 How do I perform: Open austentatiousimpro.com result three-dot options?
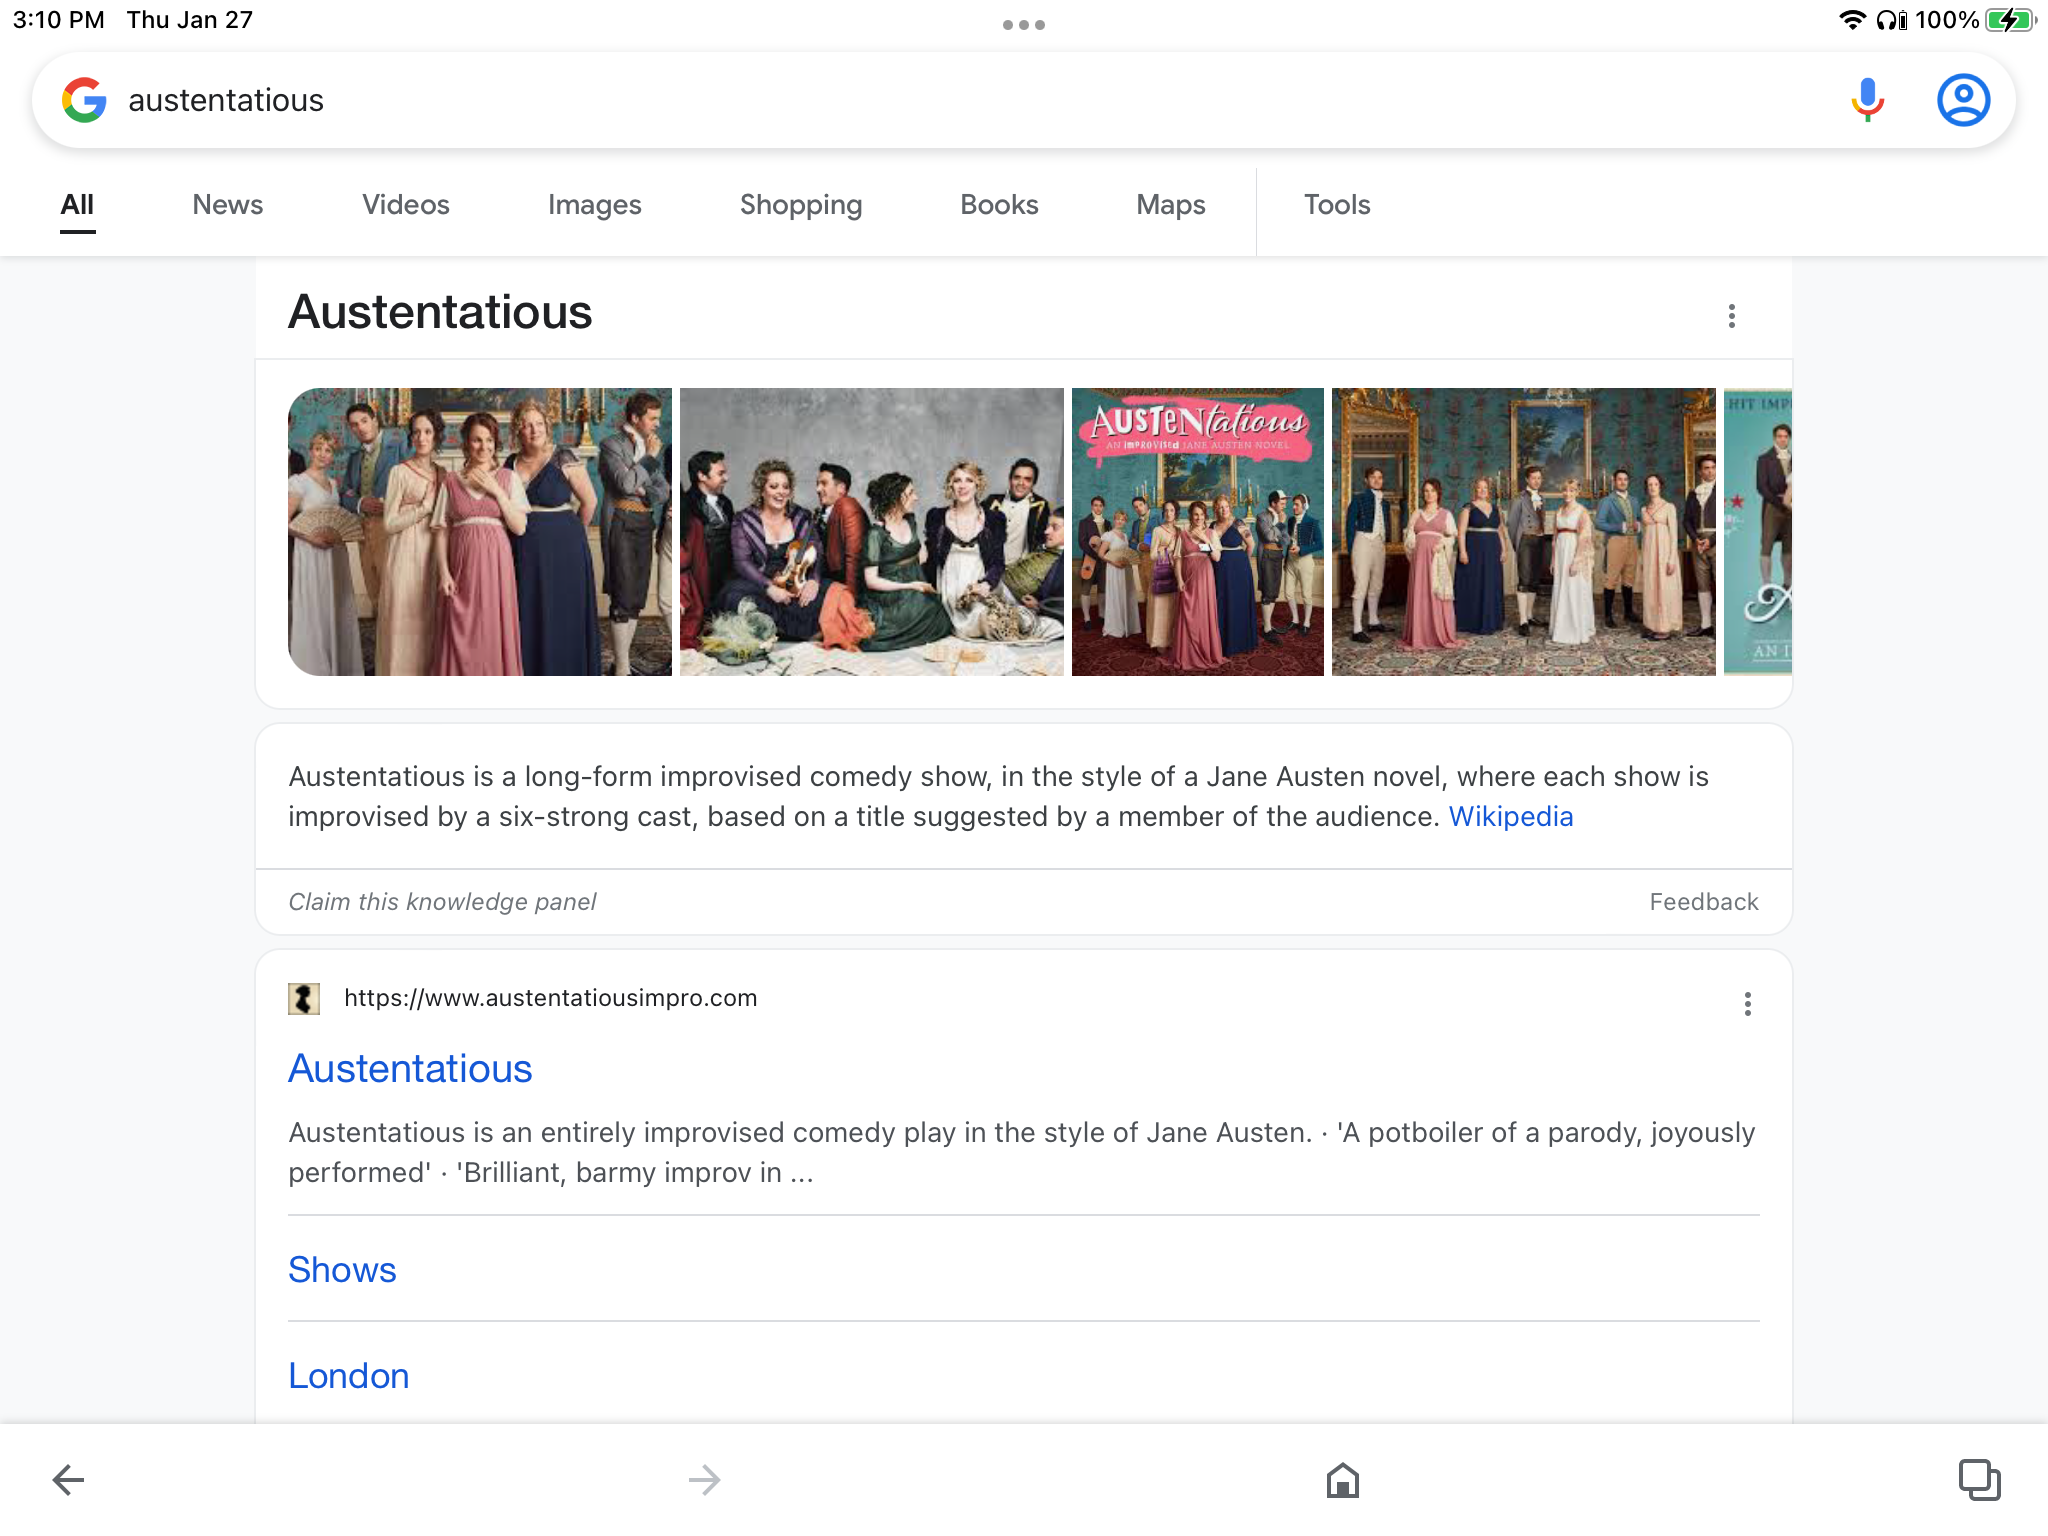pos(1747,1004)
